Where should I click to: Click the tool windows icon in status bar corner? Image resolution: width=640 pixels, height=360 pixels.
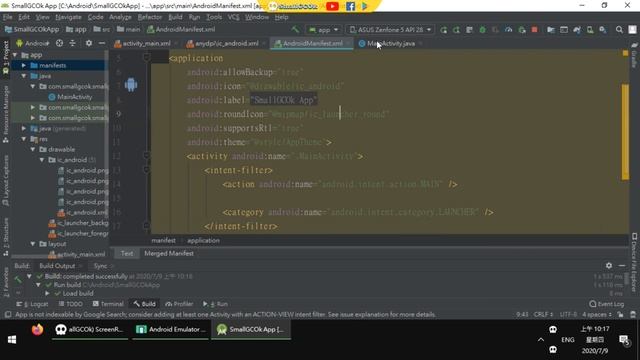pos(8,315)
